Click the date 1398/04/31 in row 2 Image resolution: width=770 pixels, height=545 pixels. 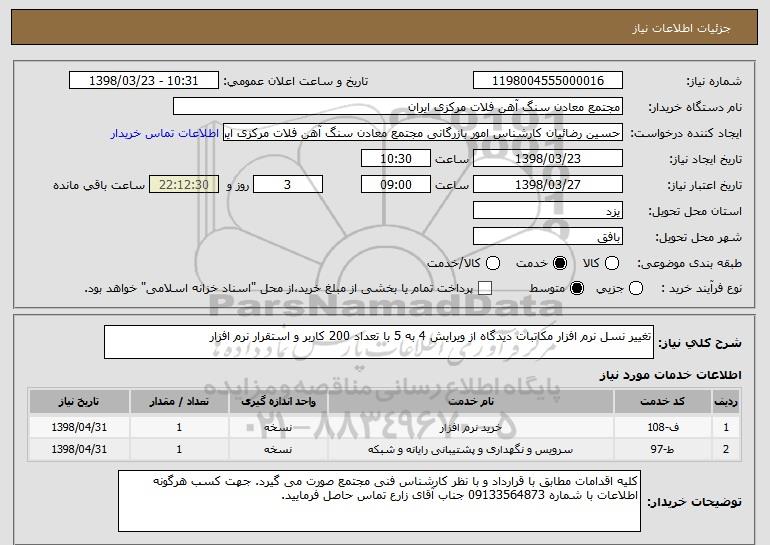79,449
